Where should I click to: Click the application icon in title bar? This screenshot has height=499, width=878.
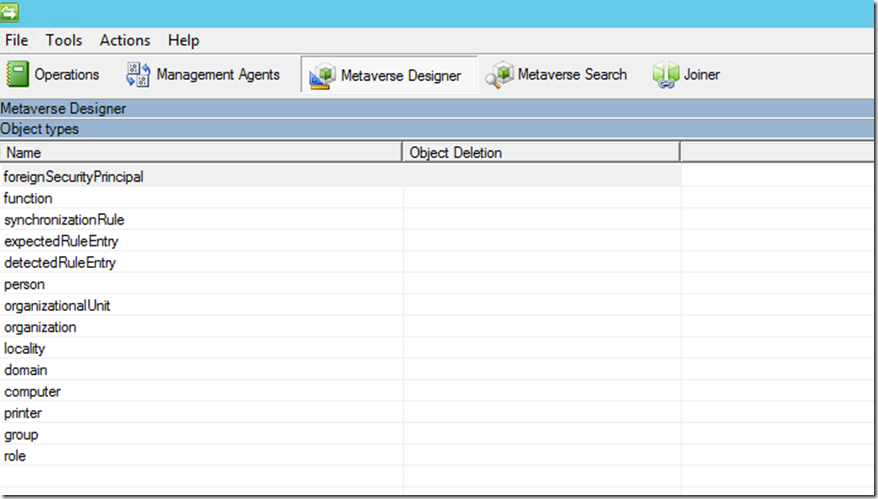tap(10, 12)
